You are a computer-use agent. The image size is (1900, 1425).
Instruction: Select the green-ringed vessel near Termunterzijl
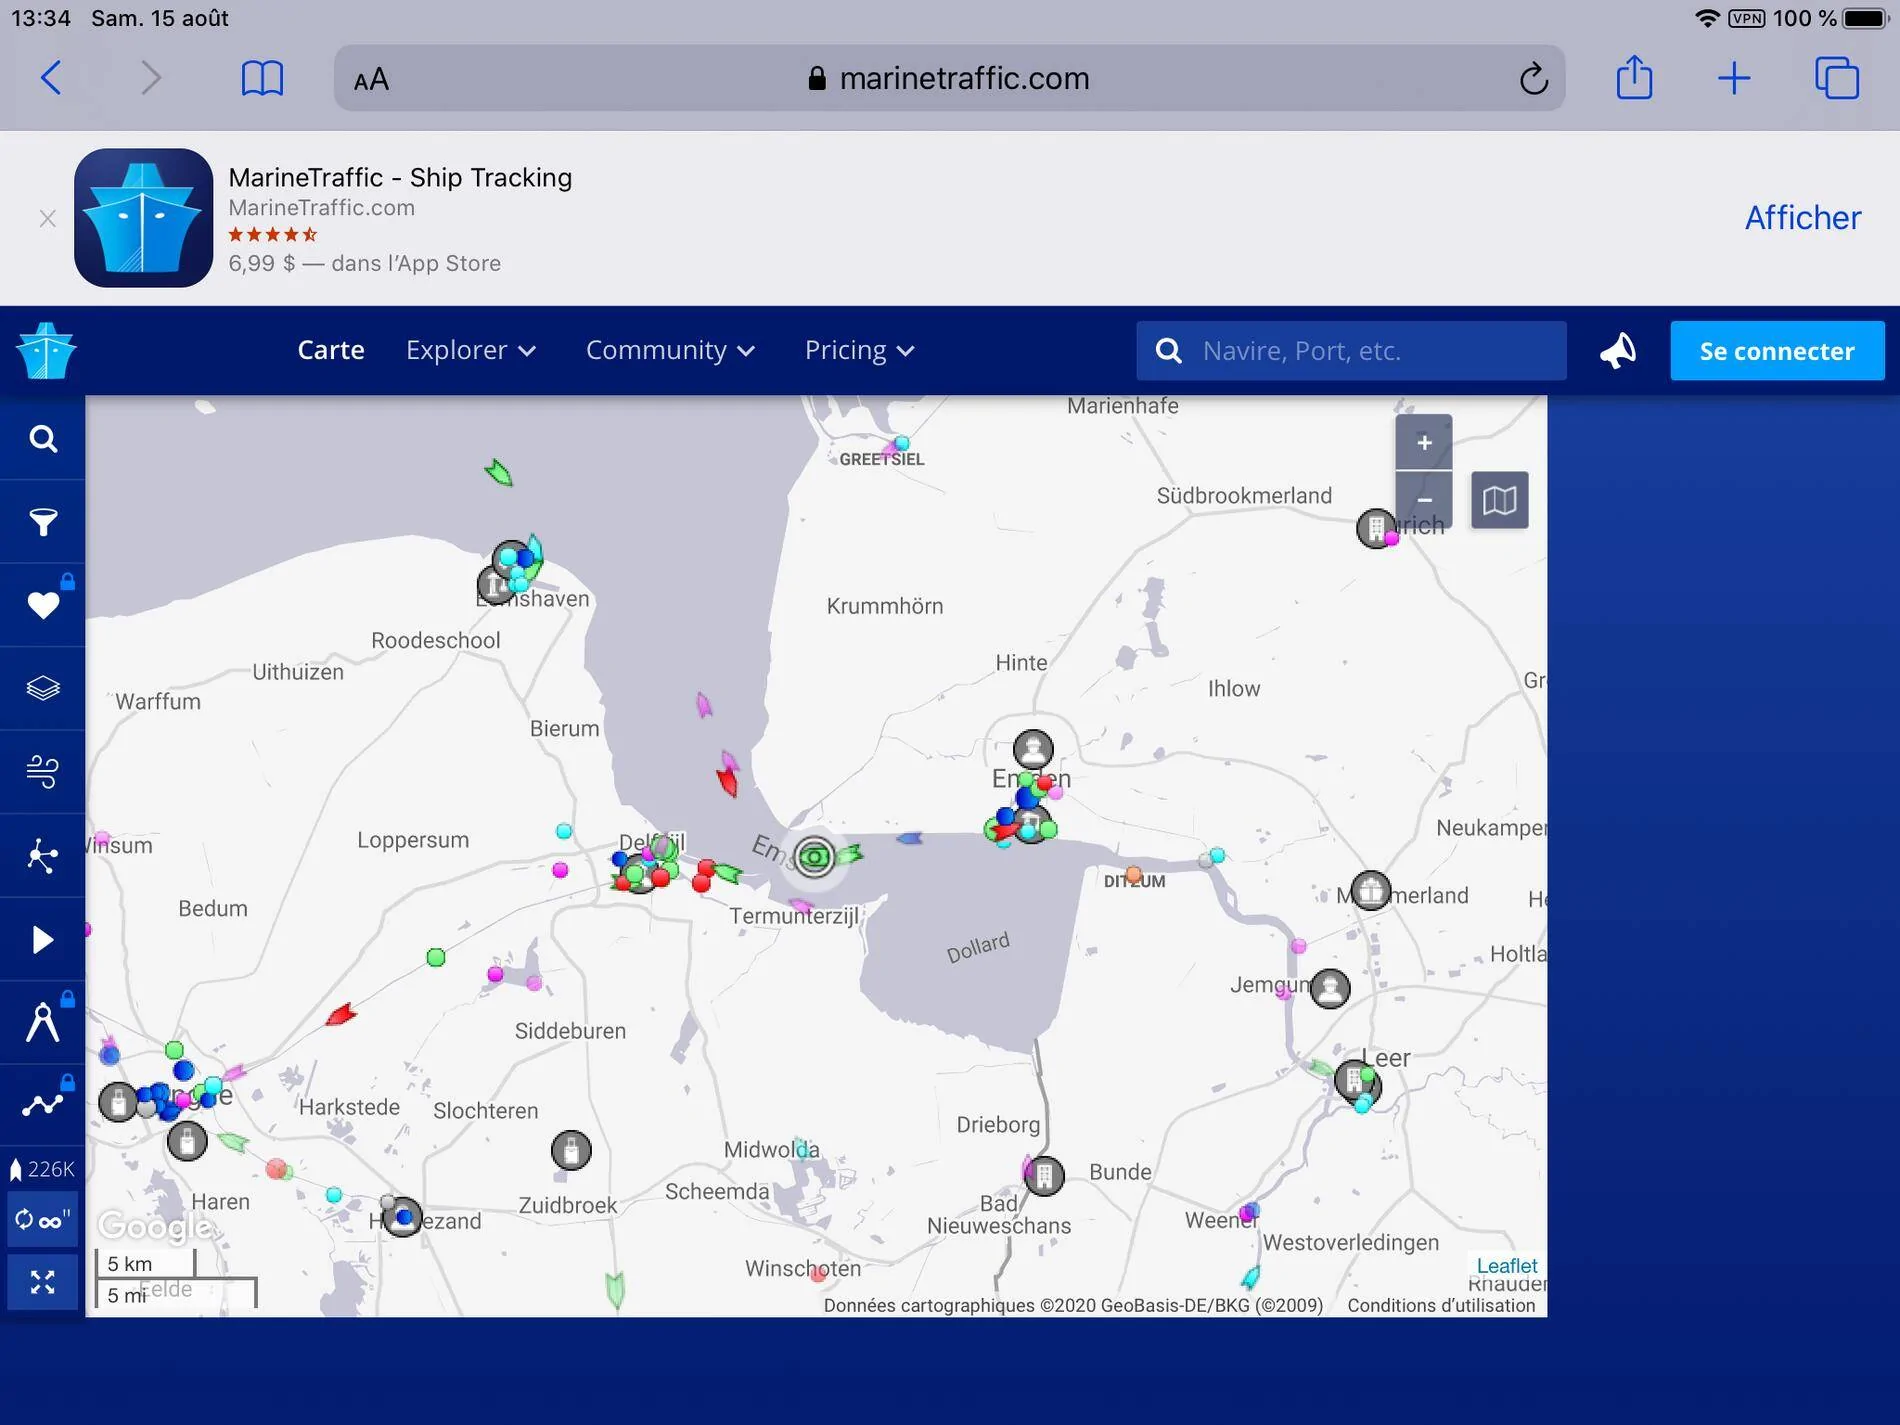click(815, 857)
